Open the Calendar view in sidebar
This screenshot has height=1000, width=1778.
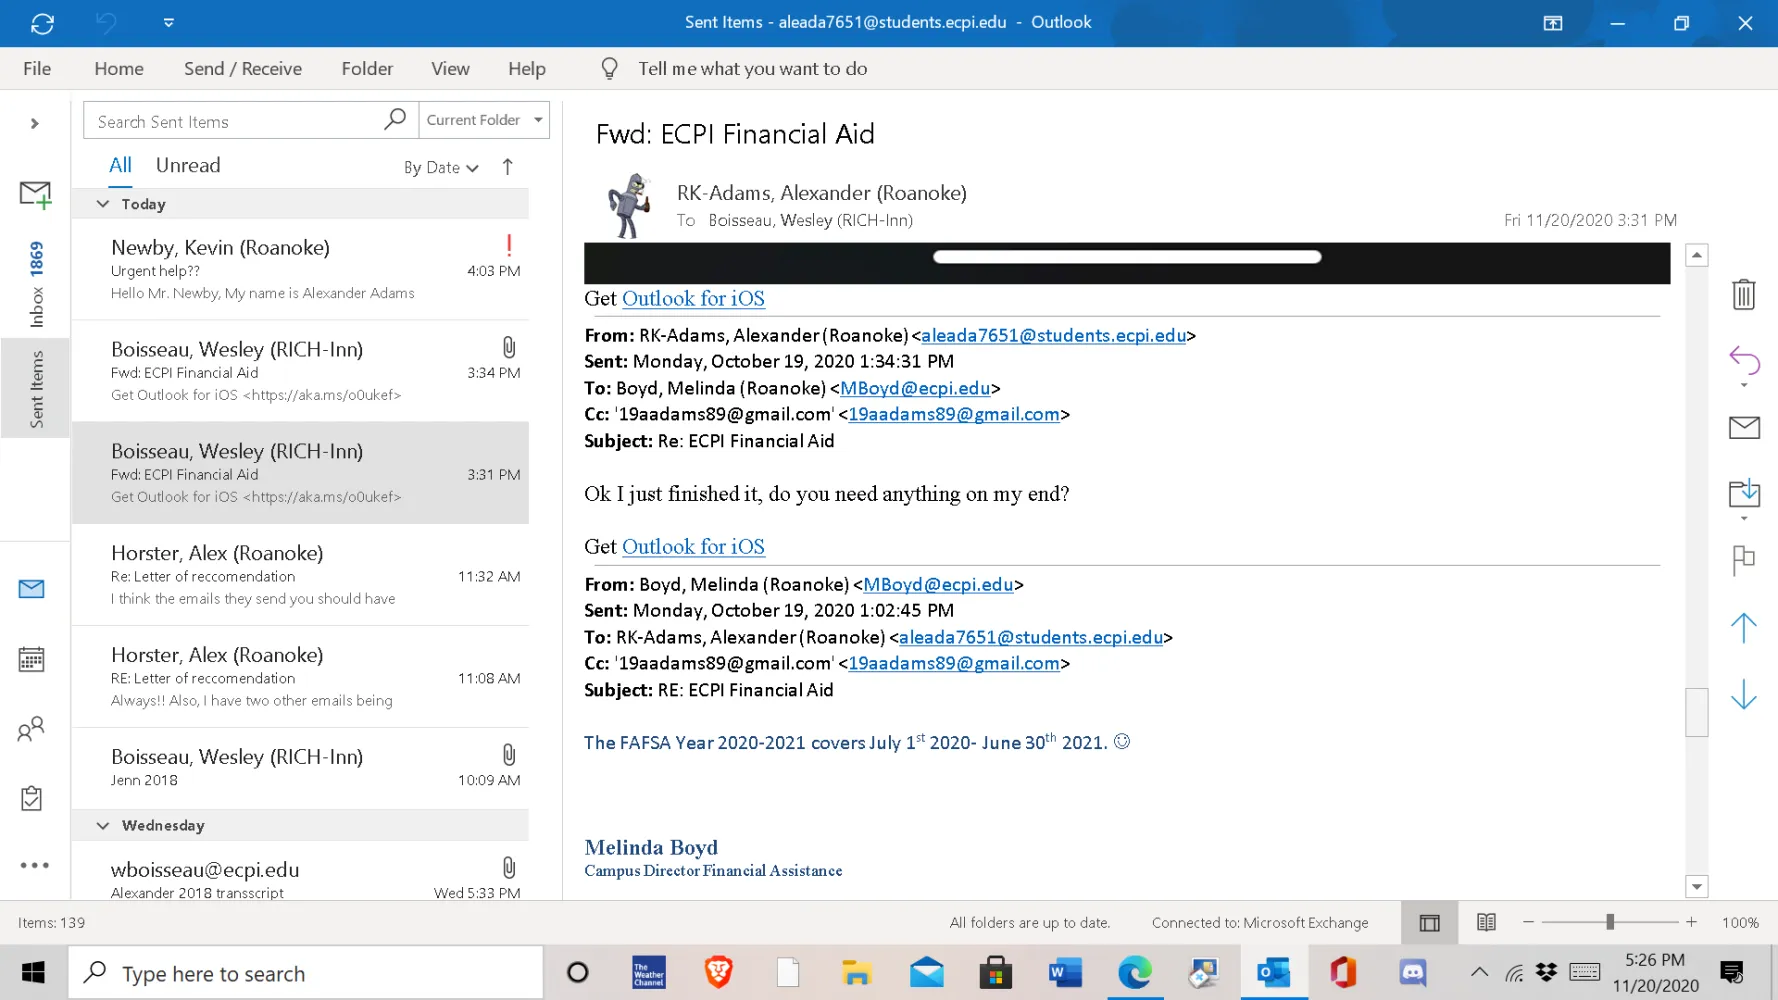(x=32, y=660)
